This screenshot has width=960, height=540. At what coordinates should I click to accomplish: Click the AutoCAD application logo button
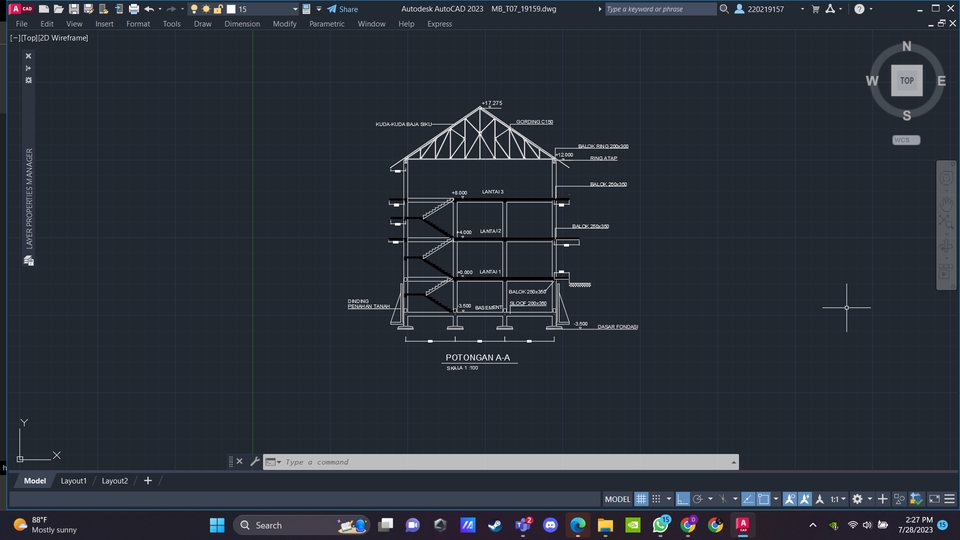tap(21, 9)
